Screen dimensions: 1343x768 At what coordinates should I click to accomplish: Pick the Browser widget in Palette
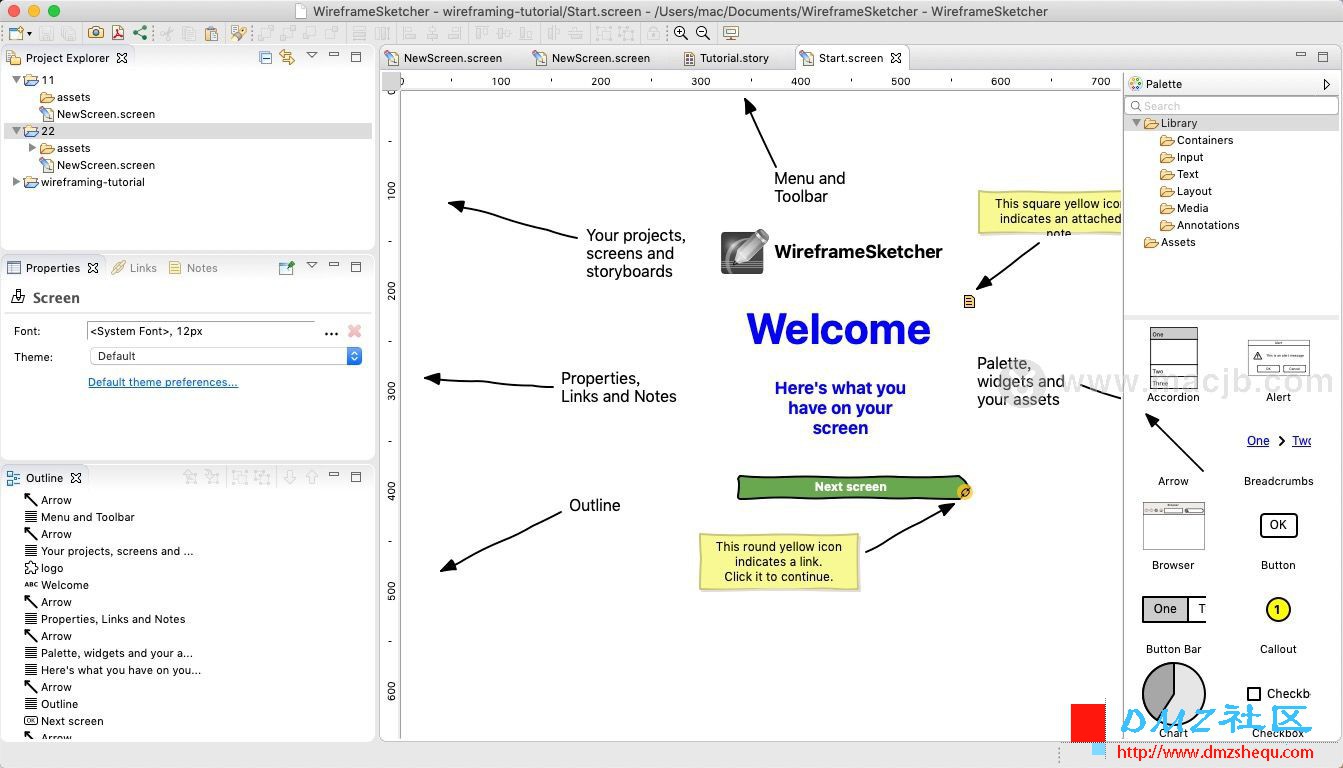1173,536
